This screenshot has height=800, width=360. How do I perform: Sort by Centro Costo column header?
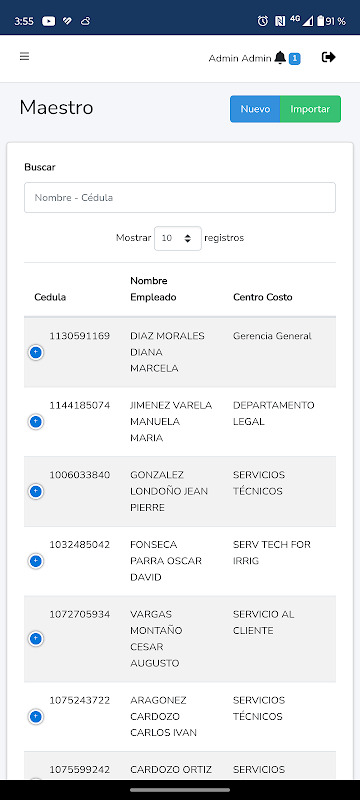(x=263, y=297)
